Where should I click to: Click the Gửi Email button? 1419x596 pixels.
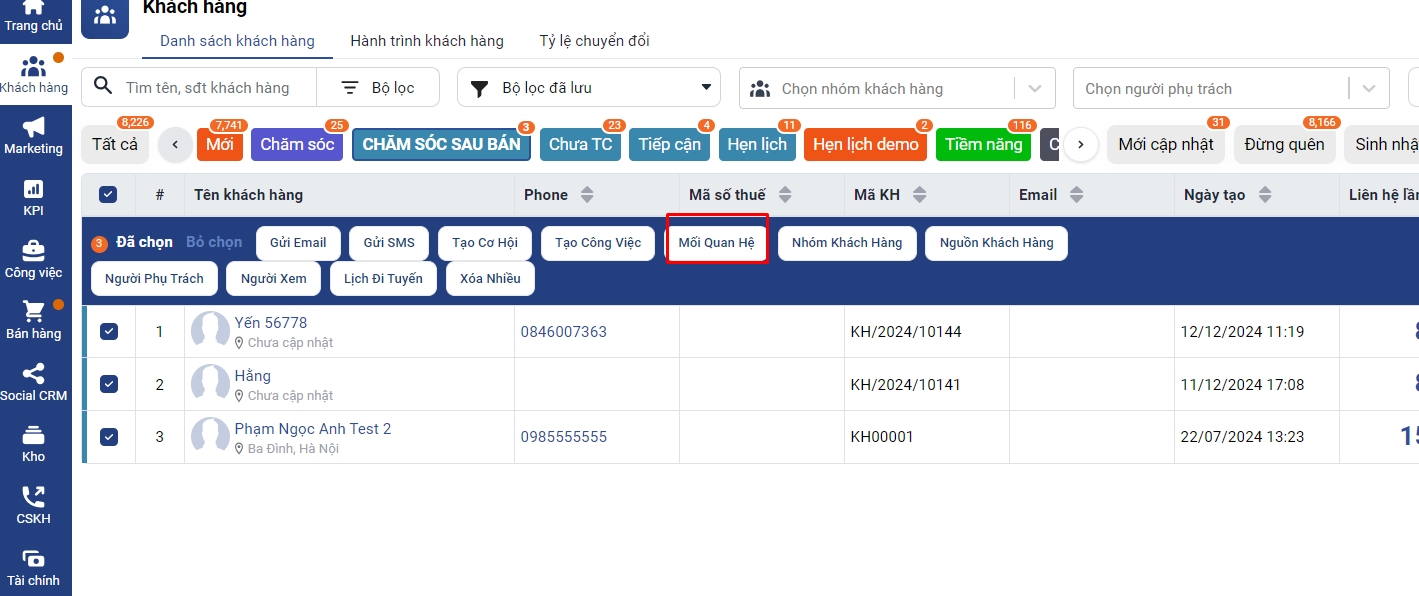click(298, 243)
